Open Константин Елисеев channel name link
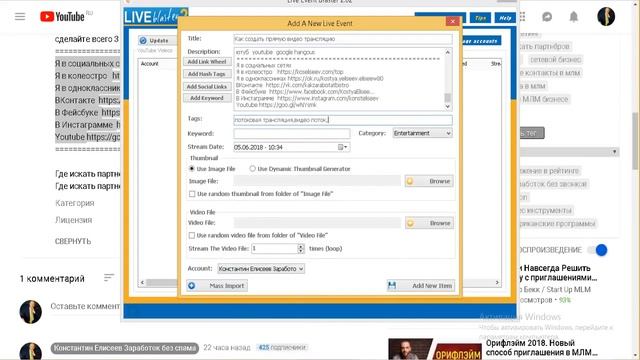Viewport: 640px width, 360px height. 124,348
